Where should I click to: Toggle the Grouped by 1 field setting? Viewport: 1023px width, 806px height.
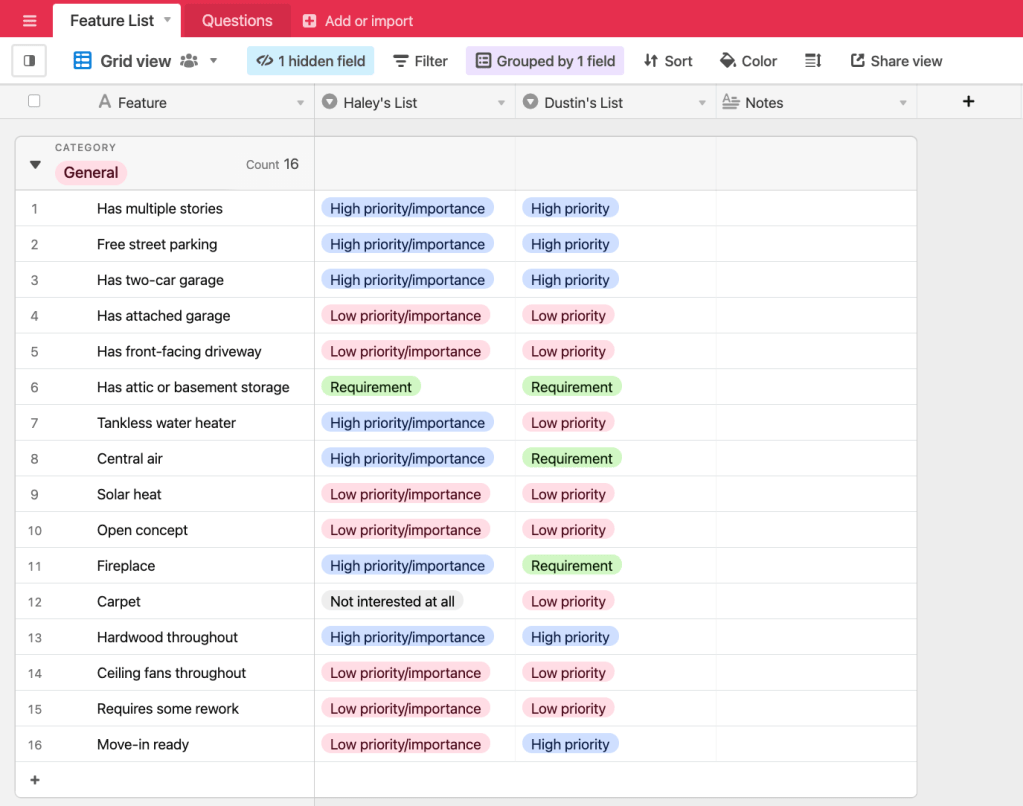(544, 60)
